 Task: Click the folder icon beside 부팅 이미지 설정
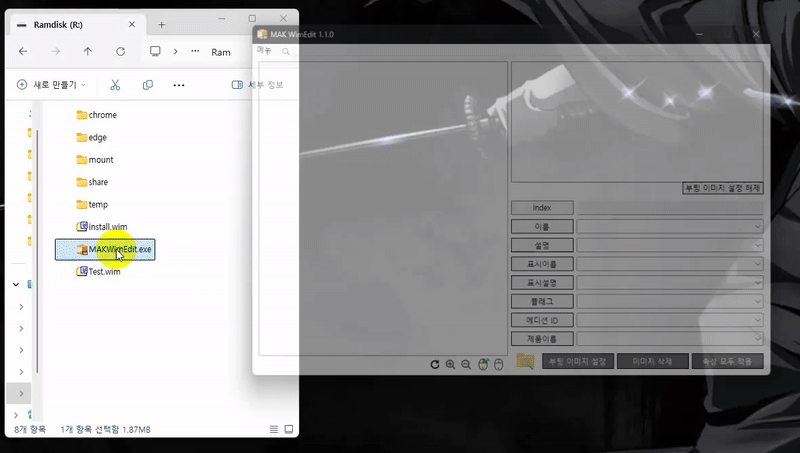tap(525, 361)
